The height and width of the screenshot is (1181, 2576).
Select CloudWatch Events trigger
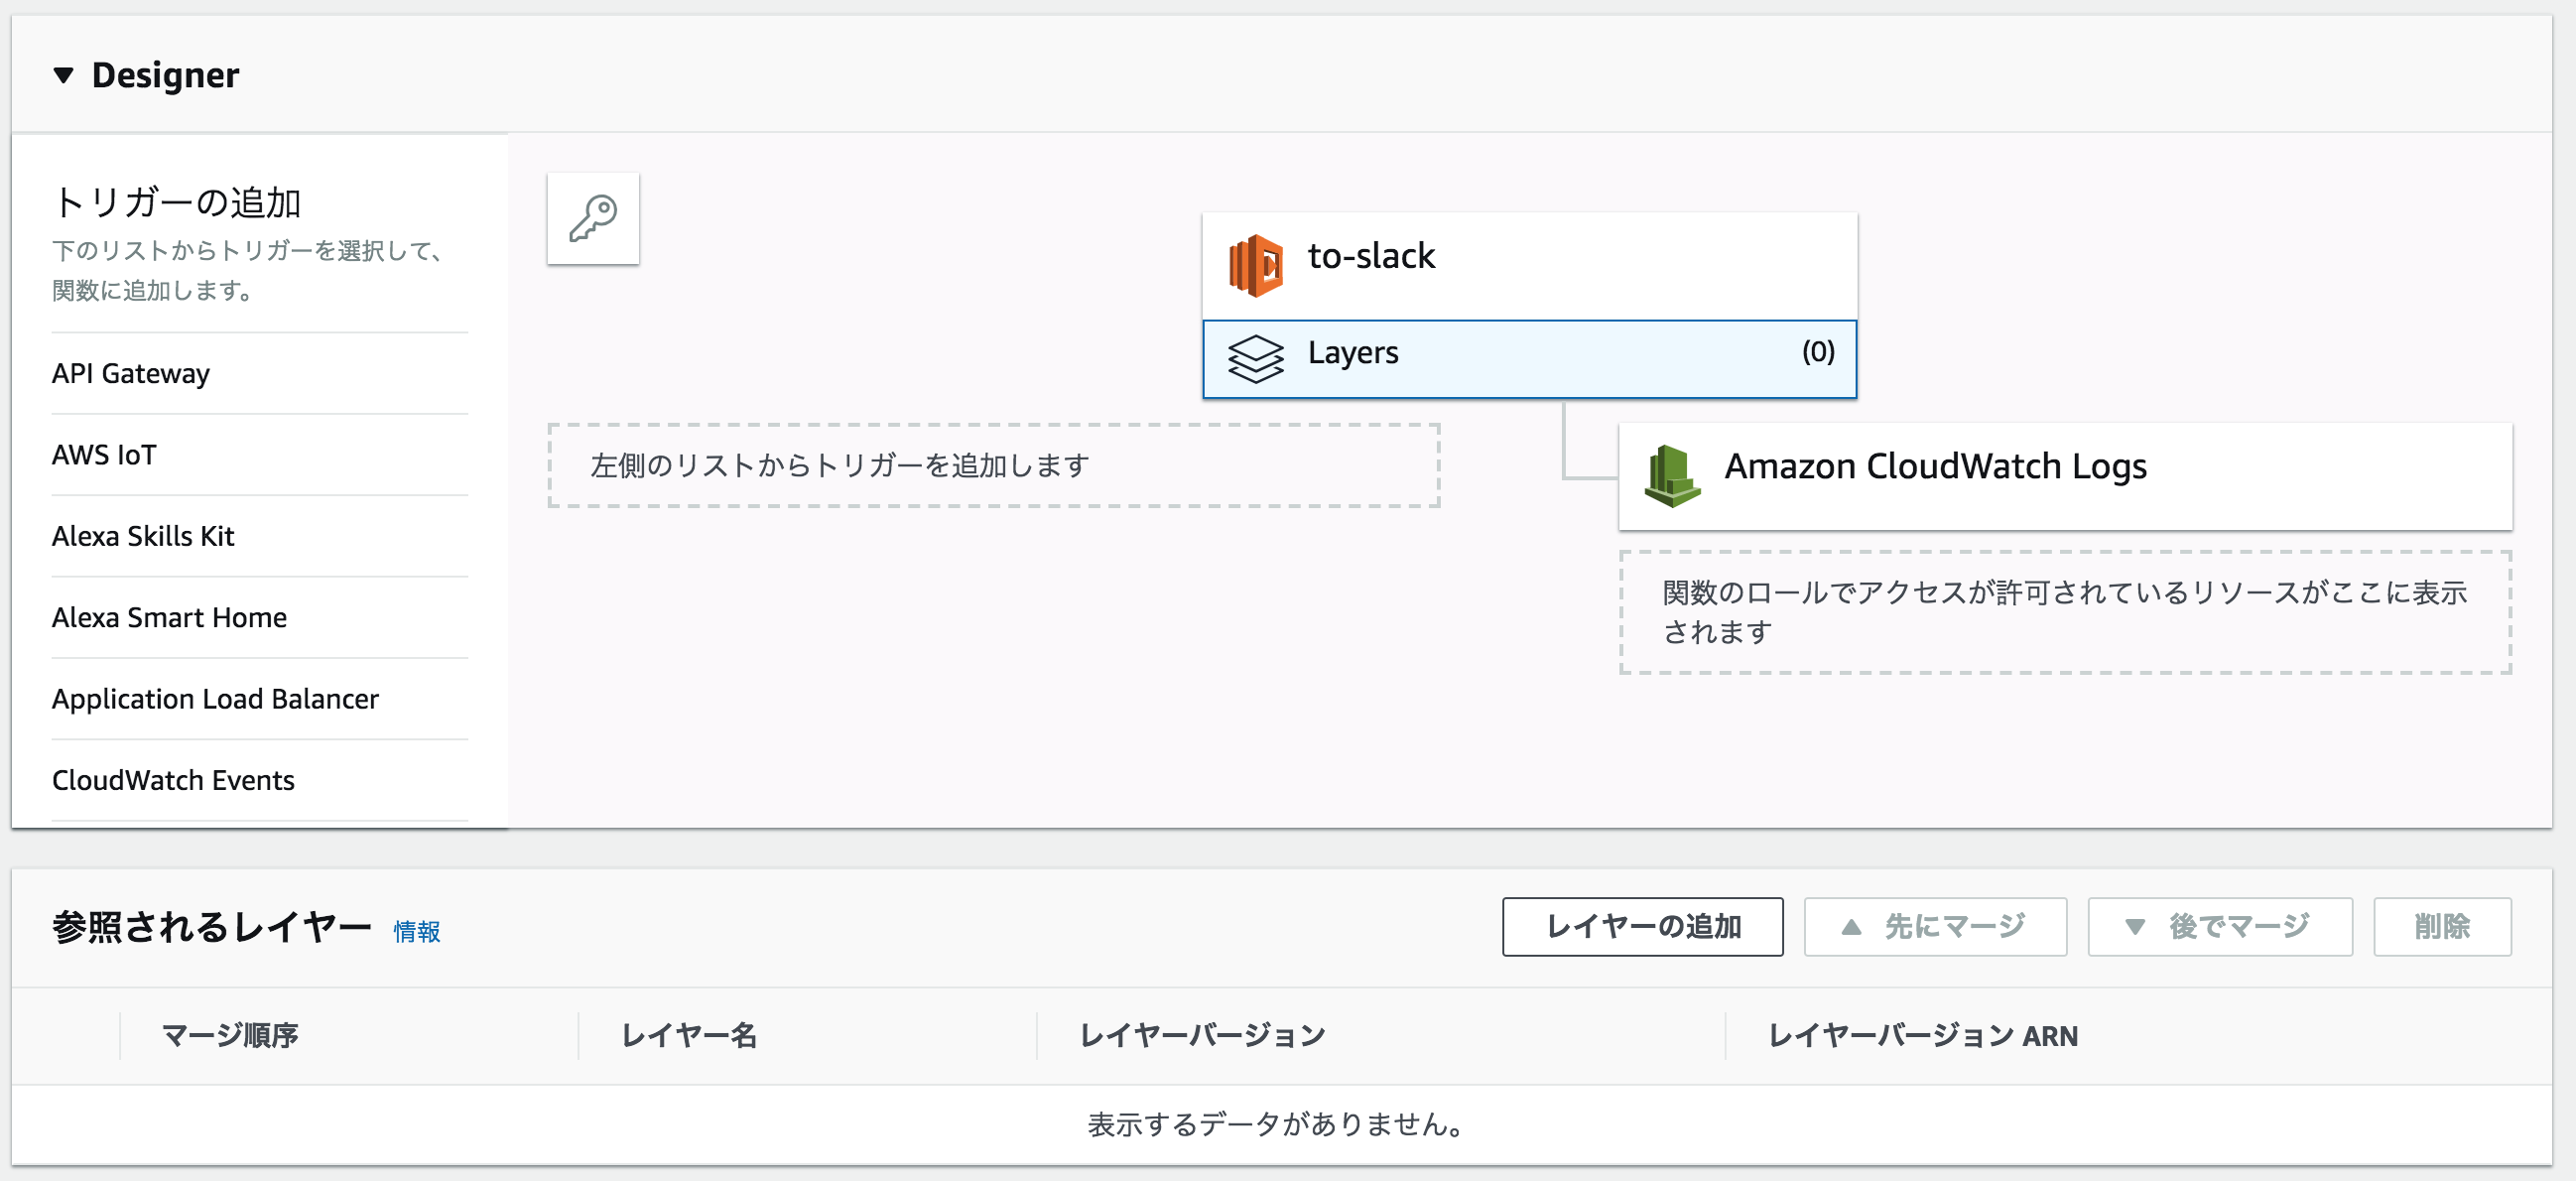click(x=173, y=780)
